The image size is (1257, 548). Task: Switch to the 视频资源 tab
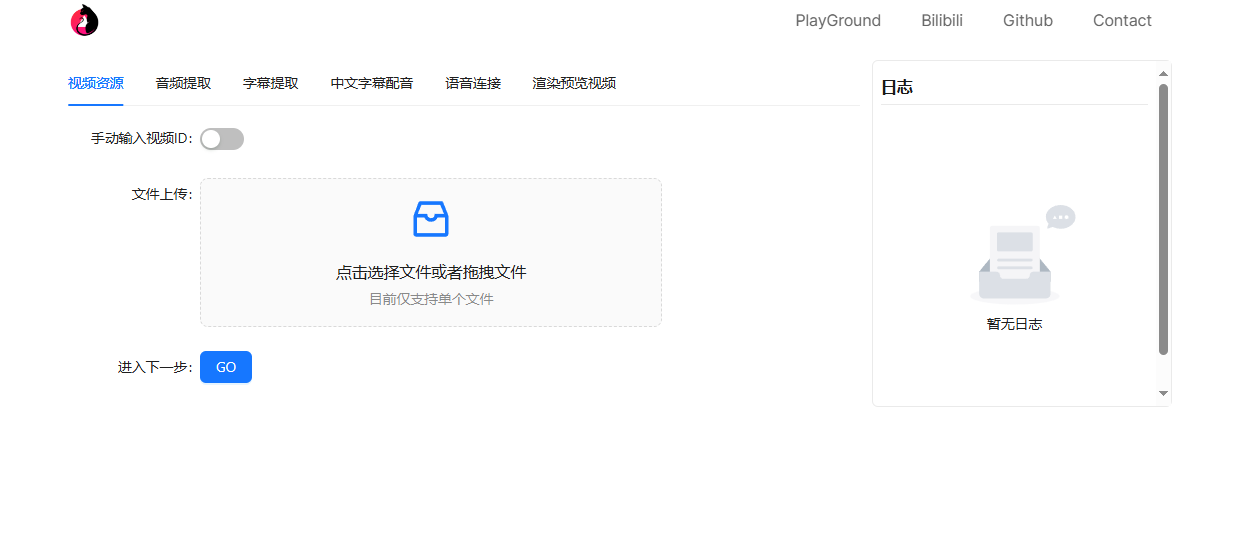click(96, 83)
